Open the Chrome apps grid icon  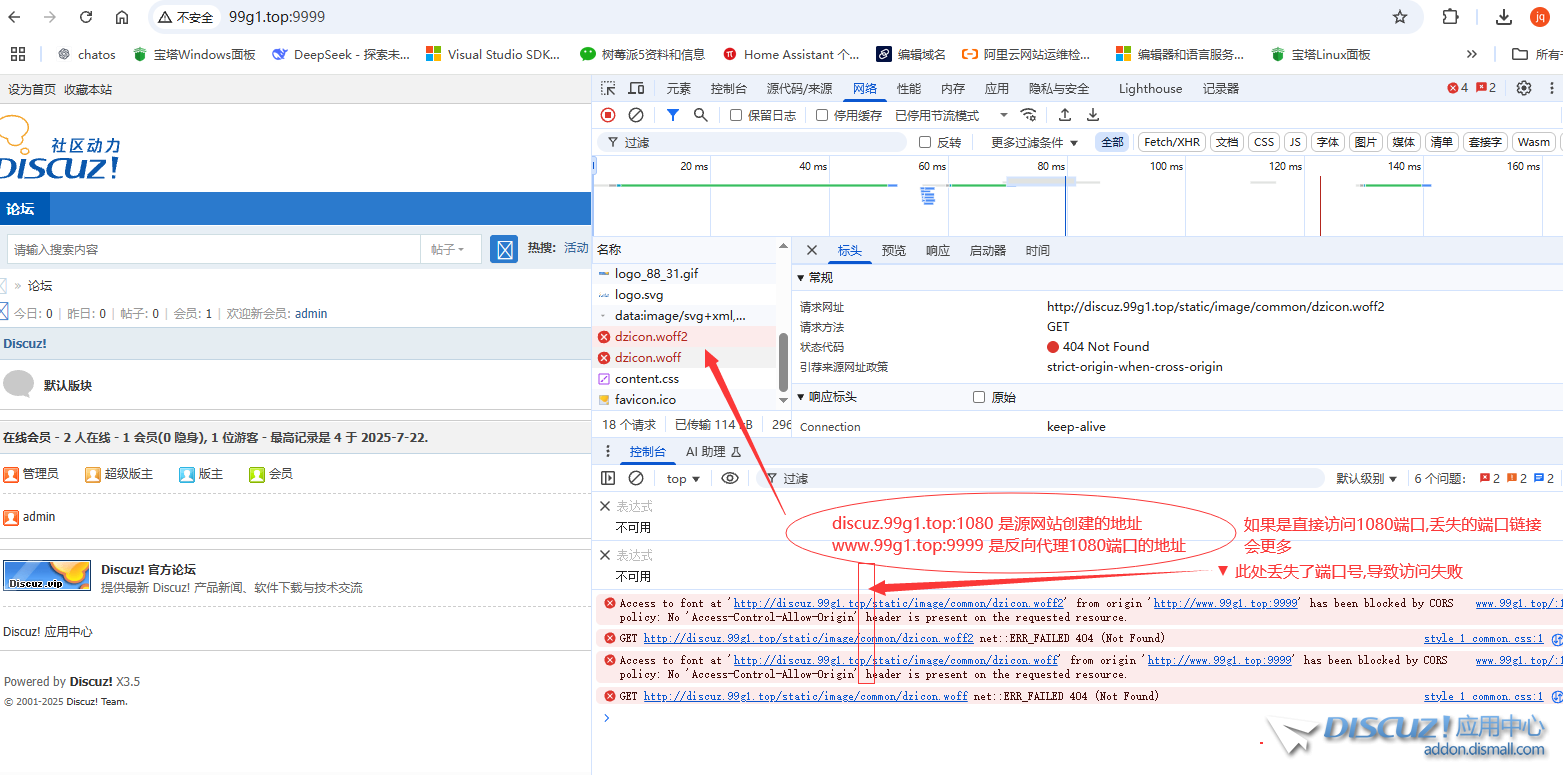pyautogui.click(x=17, y=54)
